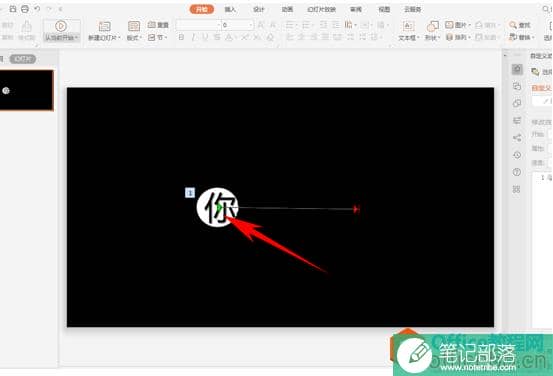Click the decrease font size icon
This screenshot has height=376, width=553.
click(273, 25)
